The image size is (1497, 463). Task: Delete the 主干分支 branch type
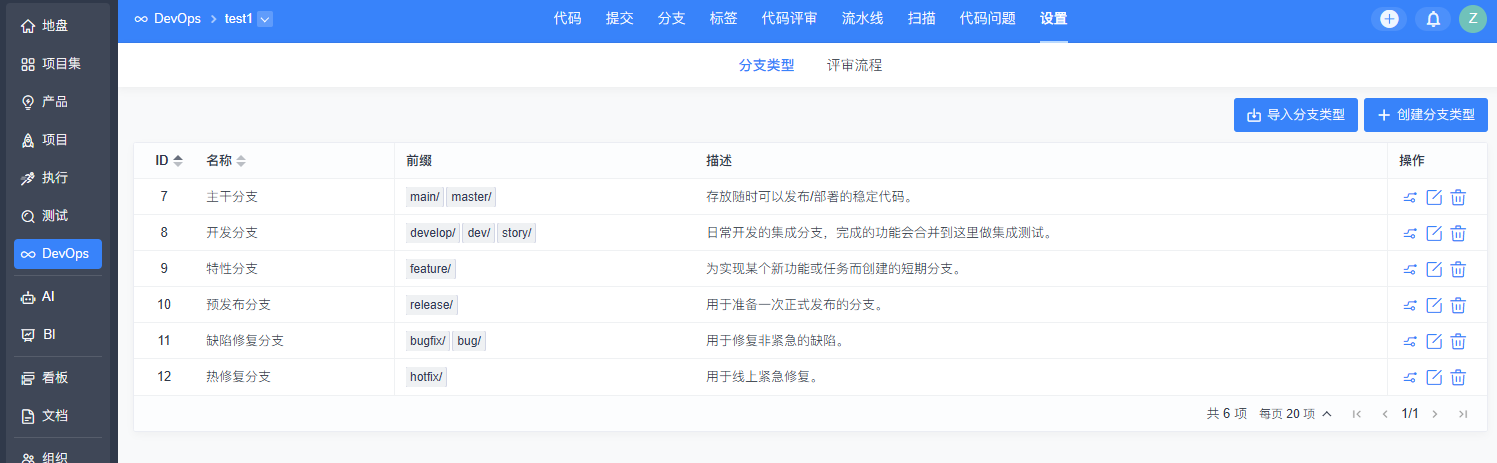pos(1458,197)
